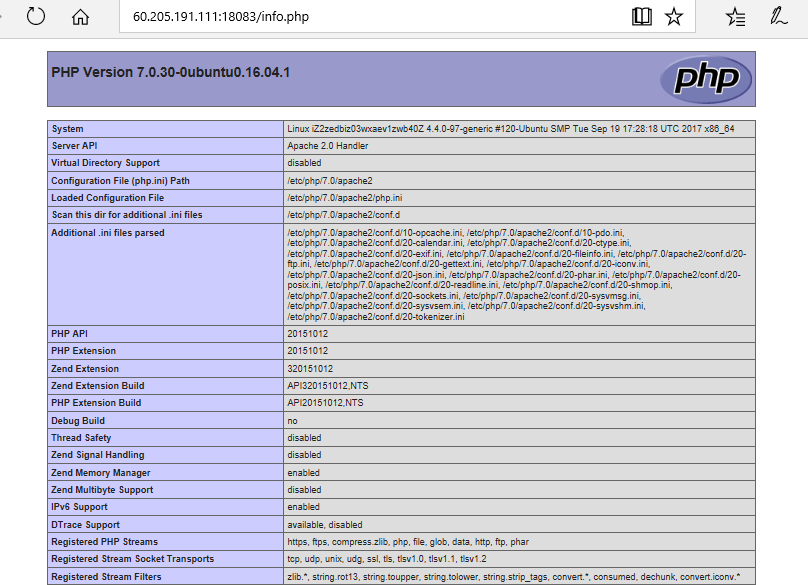Select API320151012,NTS value
This screenshot has height=585, width=808.
pos(328,386)
